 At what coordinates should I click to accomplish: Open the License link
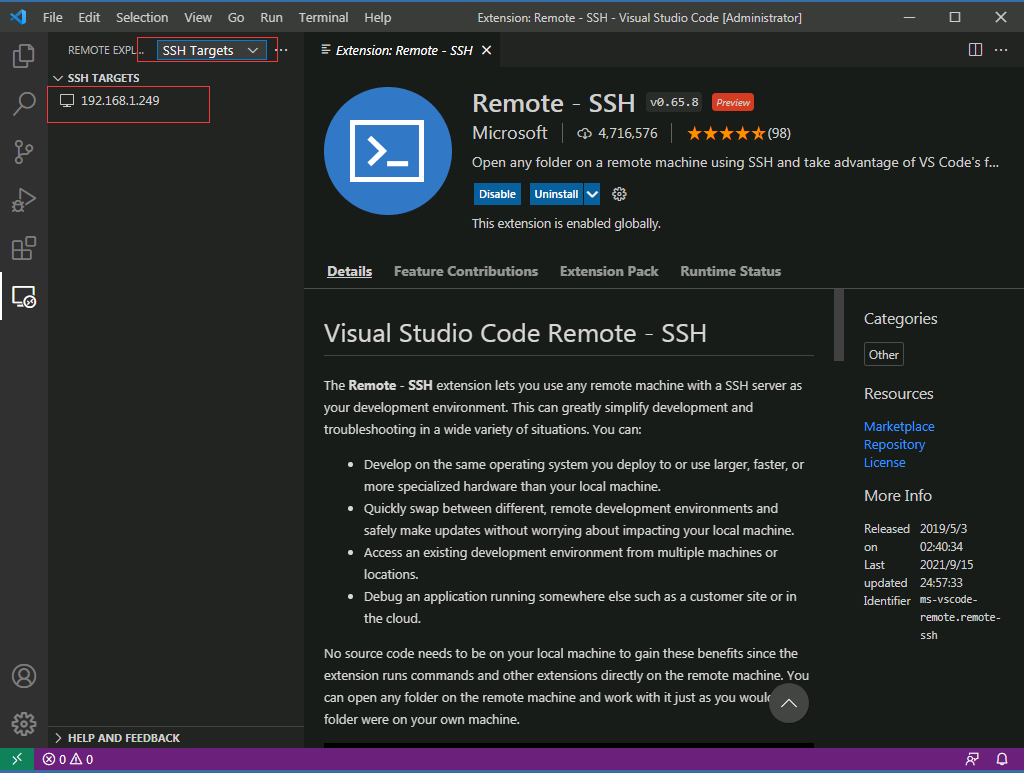click(884, 462)
